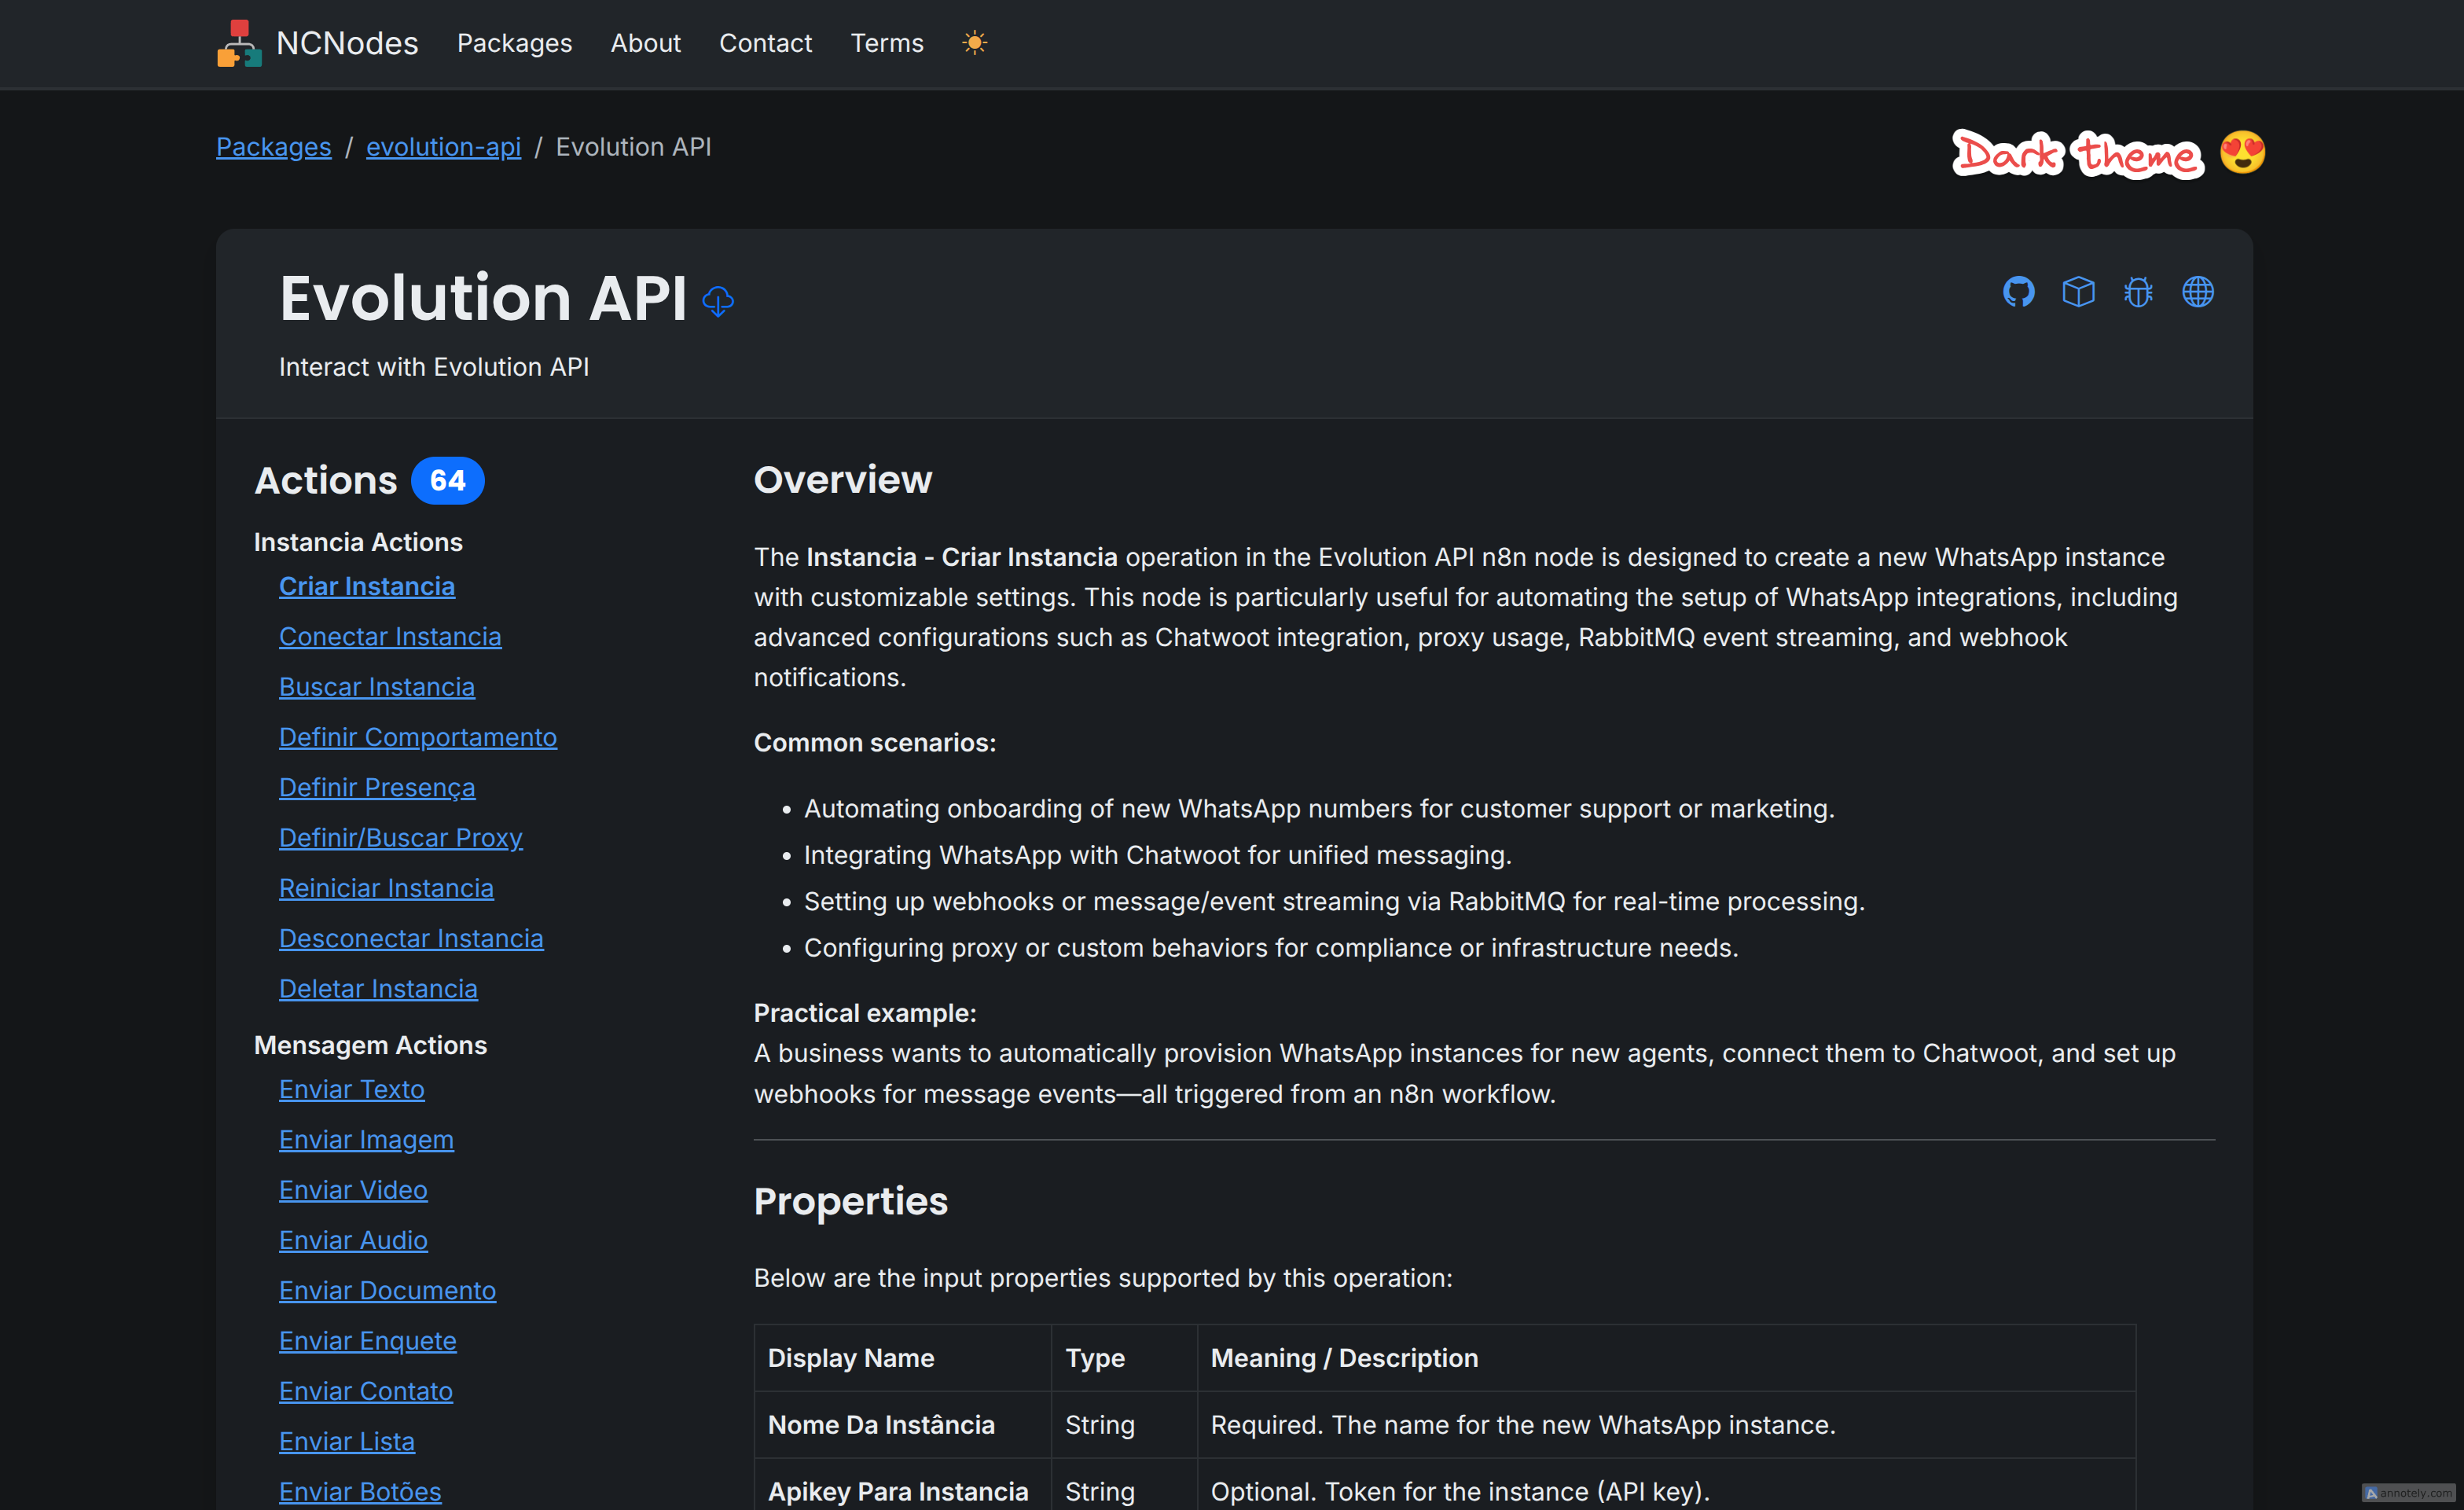
Task: Click the npm package box icon
Action: coord(2078,292)
